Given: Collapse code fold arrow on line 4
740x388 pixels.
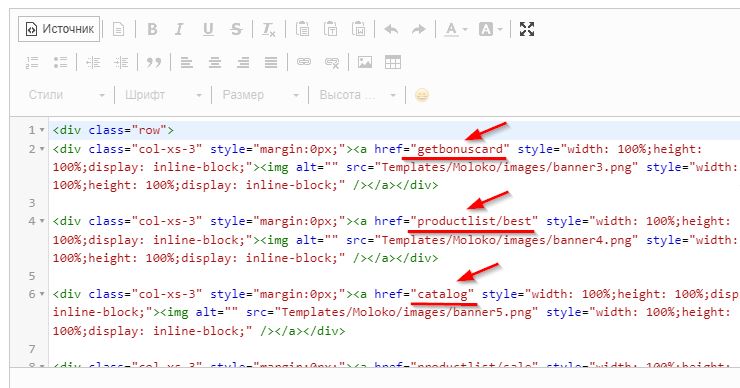Looking at the screenshot, I should click(42, 221).
